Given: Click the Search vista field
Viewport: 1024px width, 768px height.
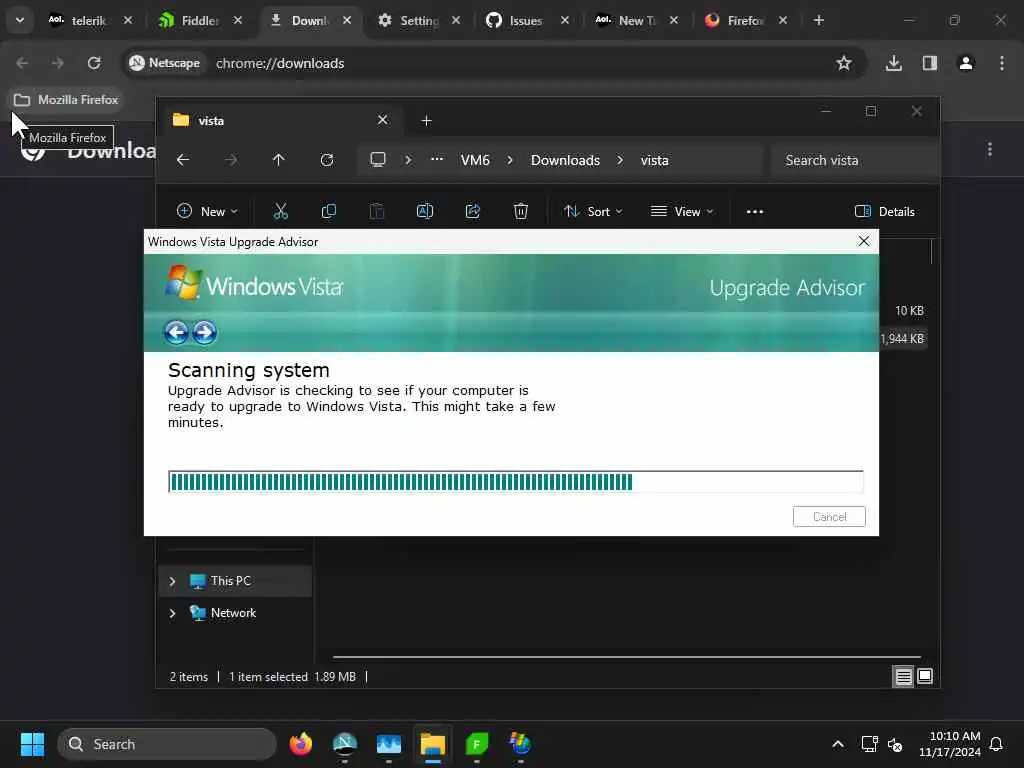Looking at the screenshot, I should click(854, 160).
